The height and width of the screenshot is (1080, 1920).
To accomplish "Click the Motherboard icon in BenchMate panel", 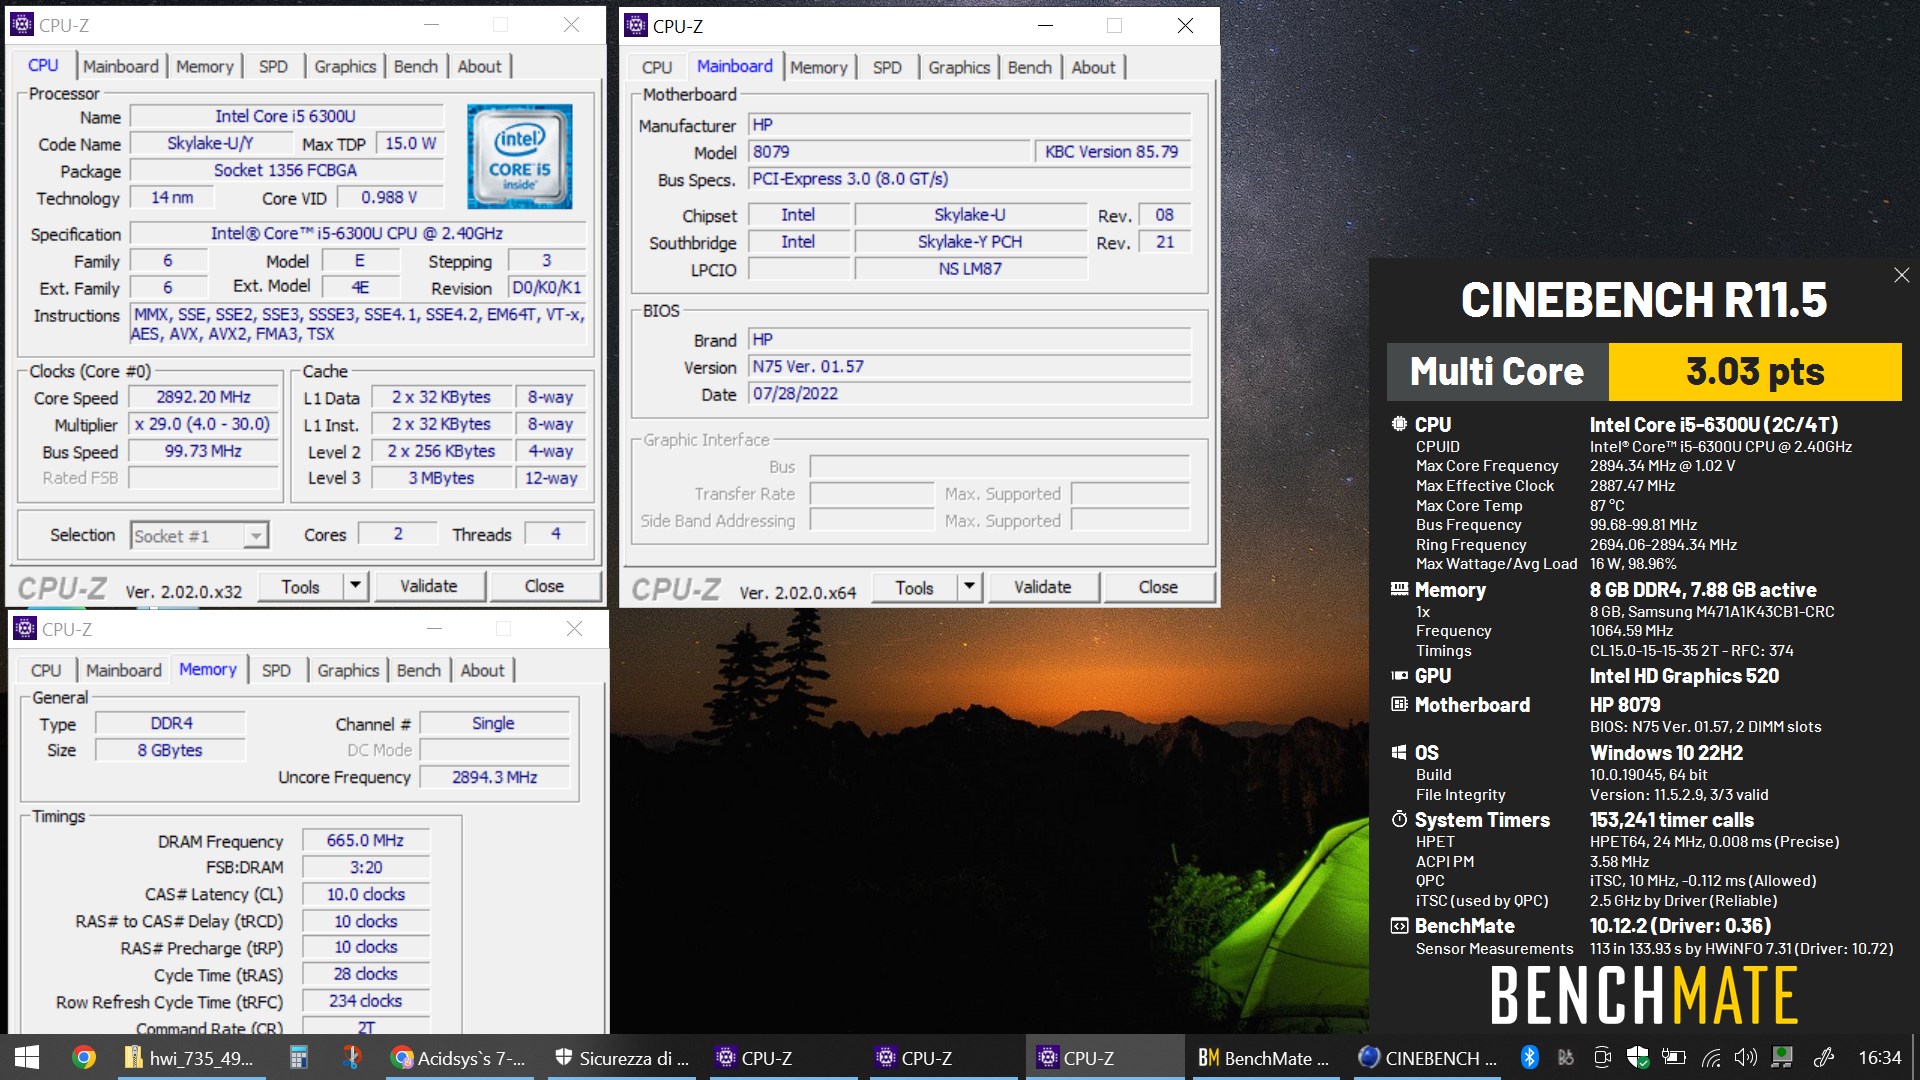I will (1399, 704).
